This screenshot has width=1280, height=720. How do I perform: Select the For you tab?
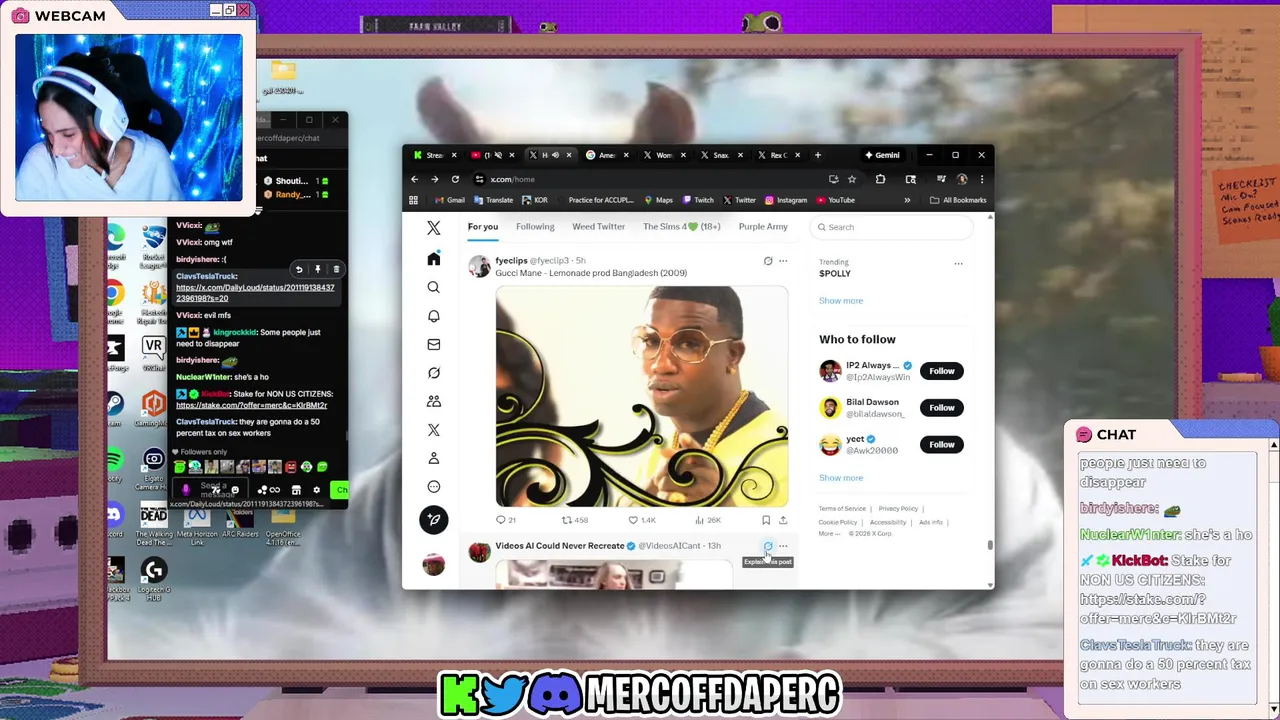(x=482, y=226)
